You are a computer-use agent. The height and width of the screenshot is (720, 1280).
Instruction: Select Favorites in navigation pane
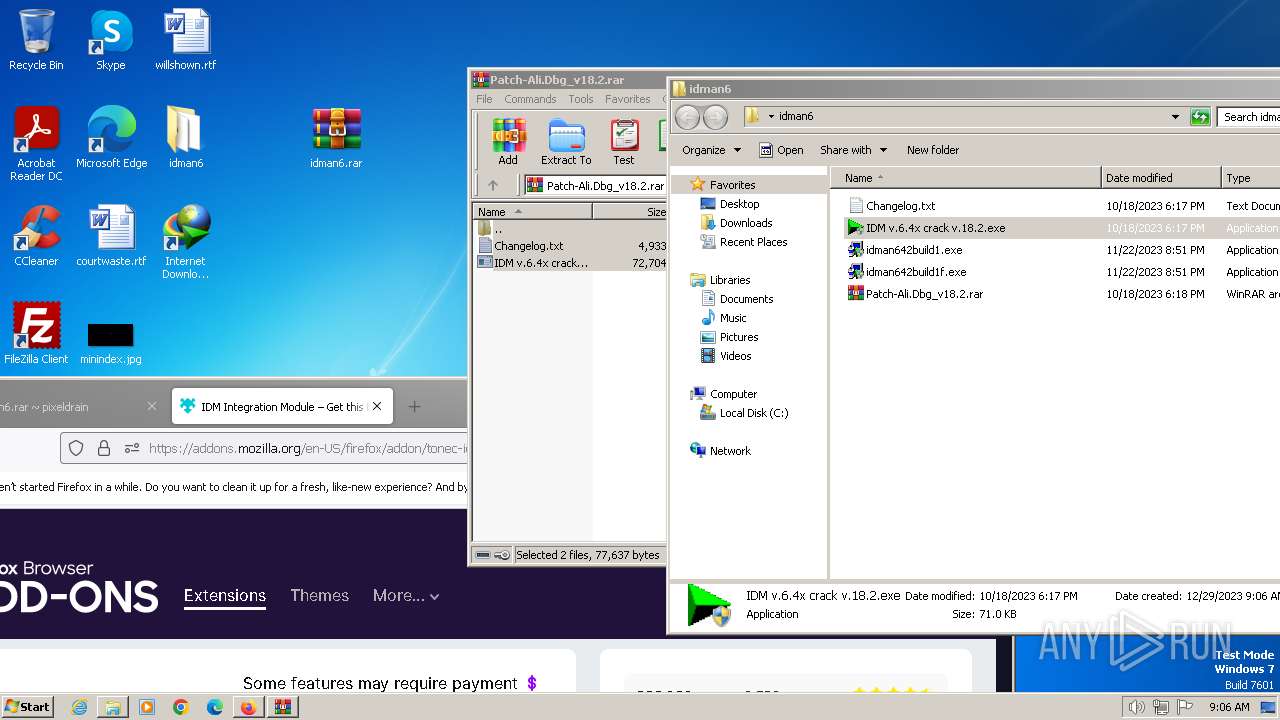(x=732, y=185)
